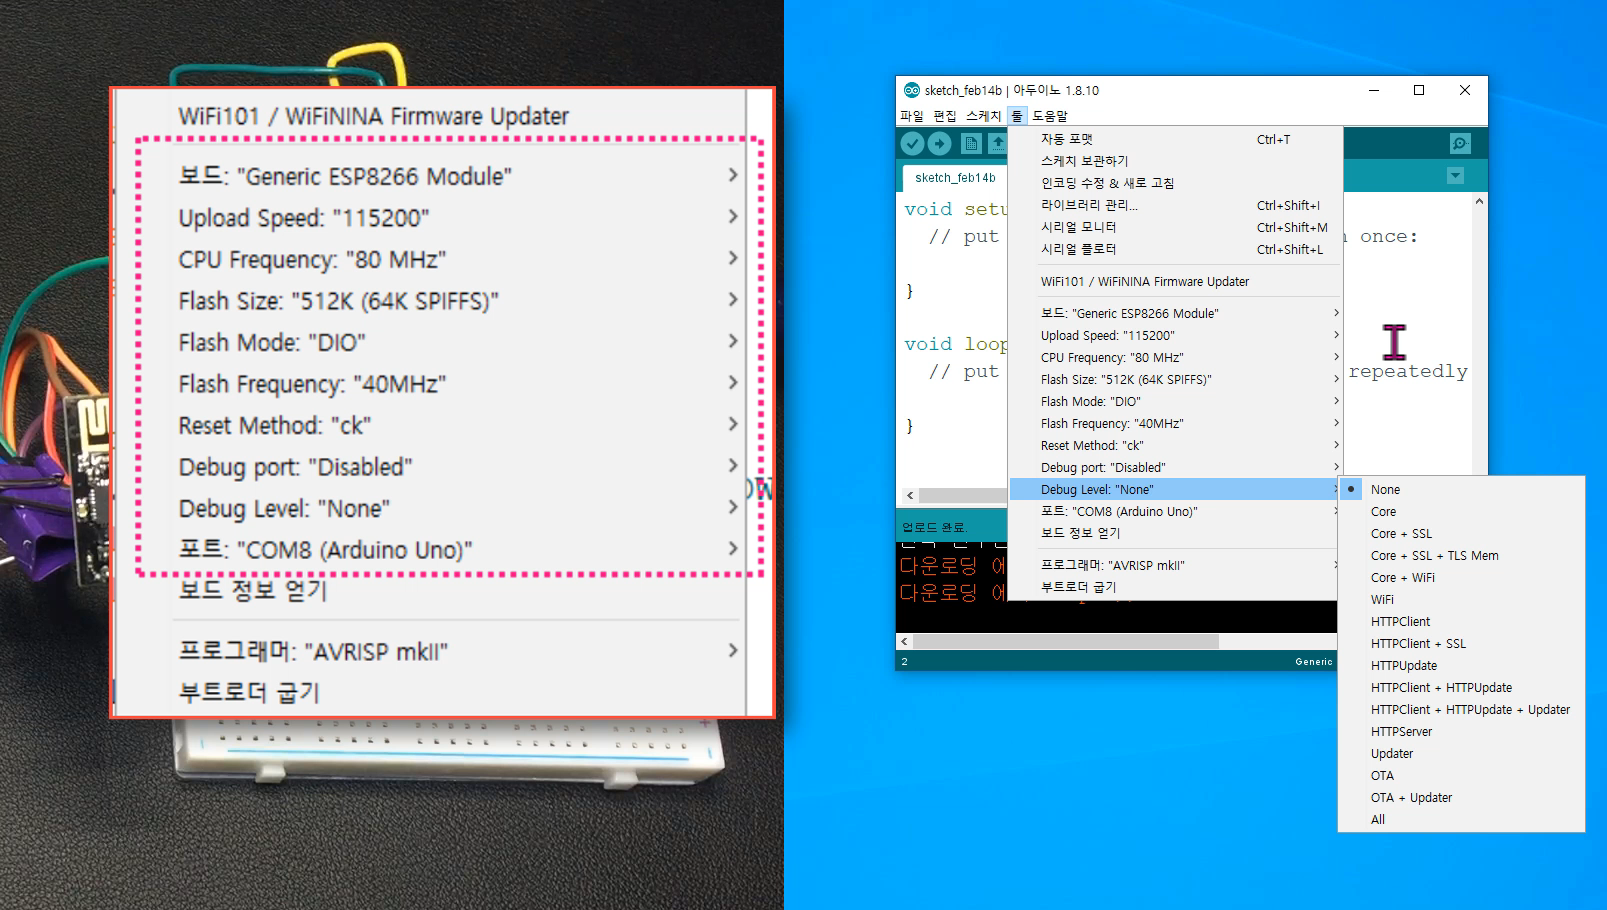The image size is (1607, 910).
Task: Pick the HTTPClient debug level
Action: [x=1461, y=621]
